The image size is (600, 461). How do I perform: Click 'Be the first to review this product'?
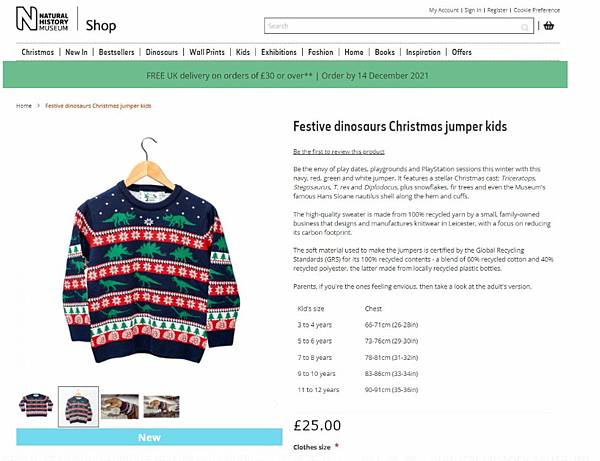(x=339, y=151)
